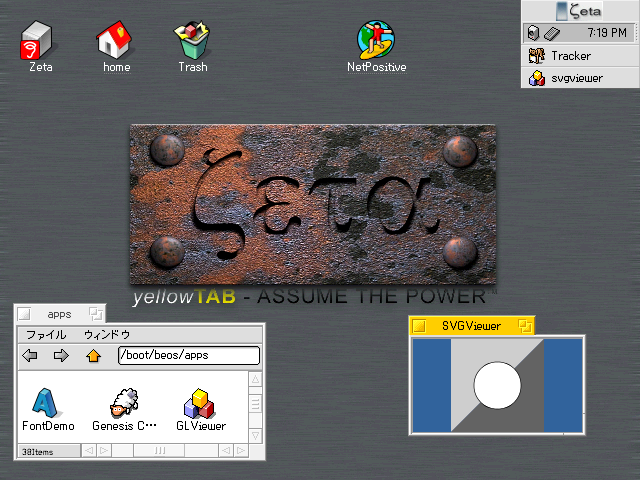Click the left blue bar in SVGViewer image
Screen dimensions: 640x480
click(432, 385)
